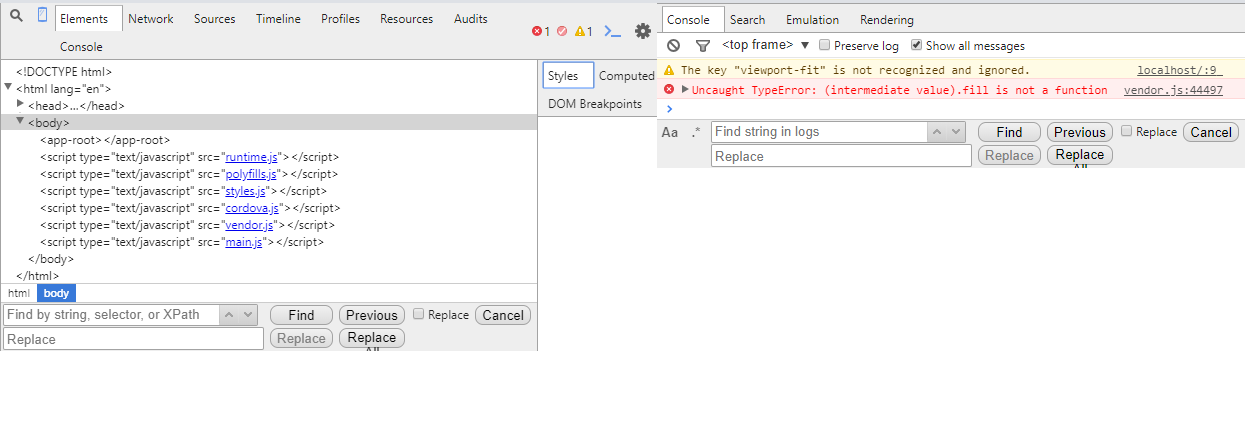Collapse the body node in DOM tree
Viewport: 1245px width, 432px height.
pyautogui.click(x=21, y=121)
